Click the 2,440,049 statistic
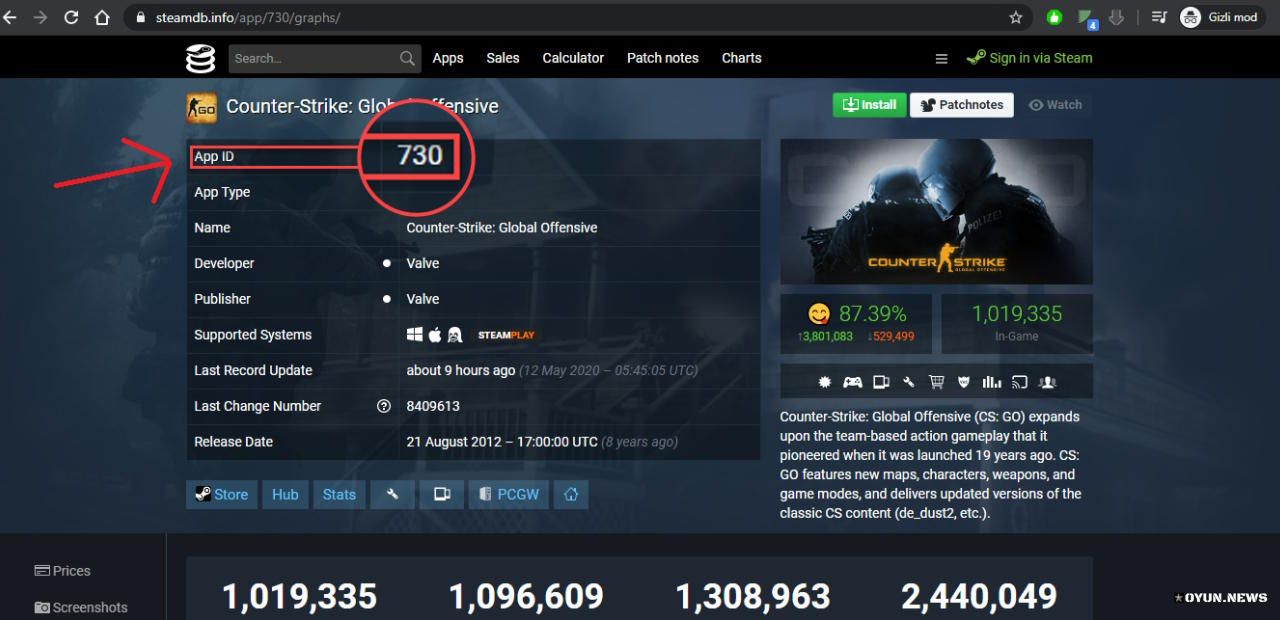Image resolution: width=1280 pixels, height=620 pixels. click(x=979, y=597)
